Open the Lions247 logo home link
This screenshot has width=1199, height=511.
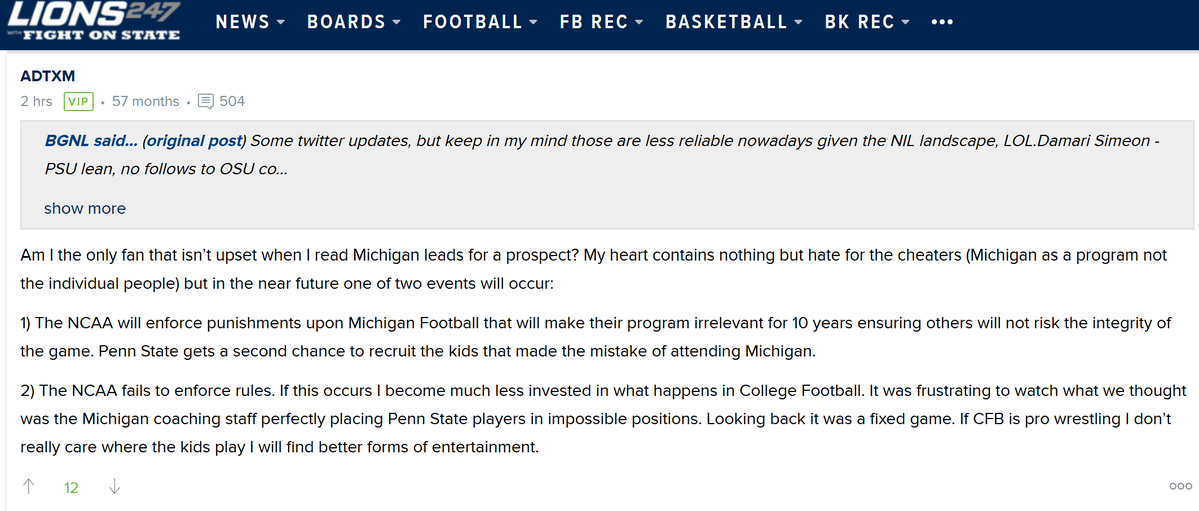[93, 21]
